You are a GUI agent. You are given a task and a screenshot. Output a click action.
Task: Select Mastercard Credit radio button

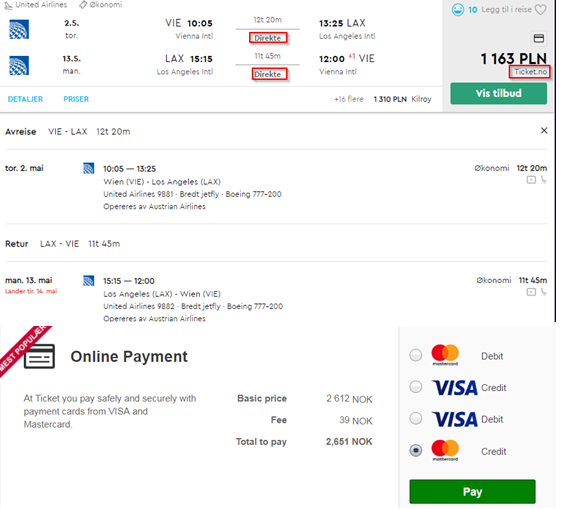416,451
